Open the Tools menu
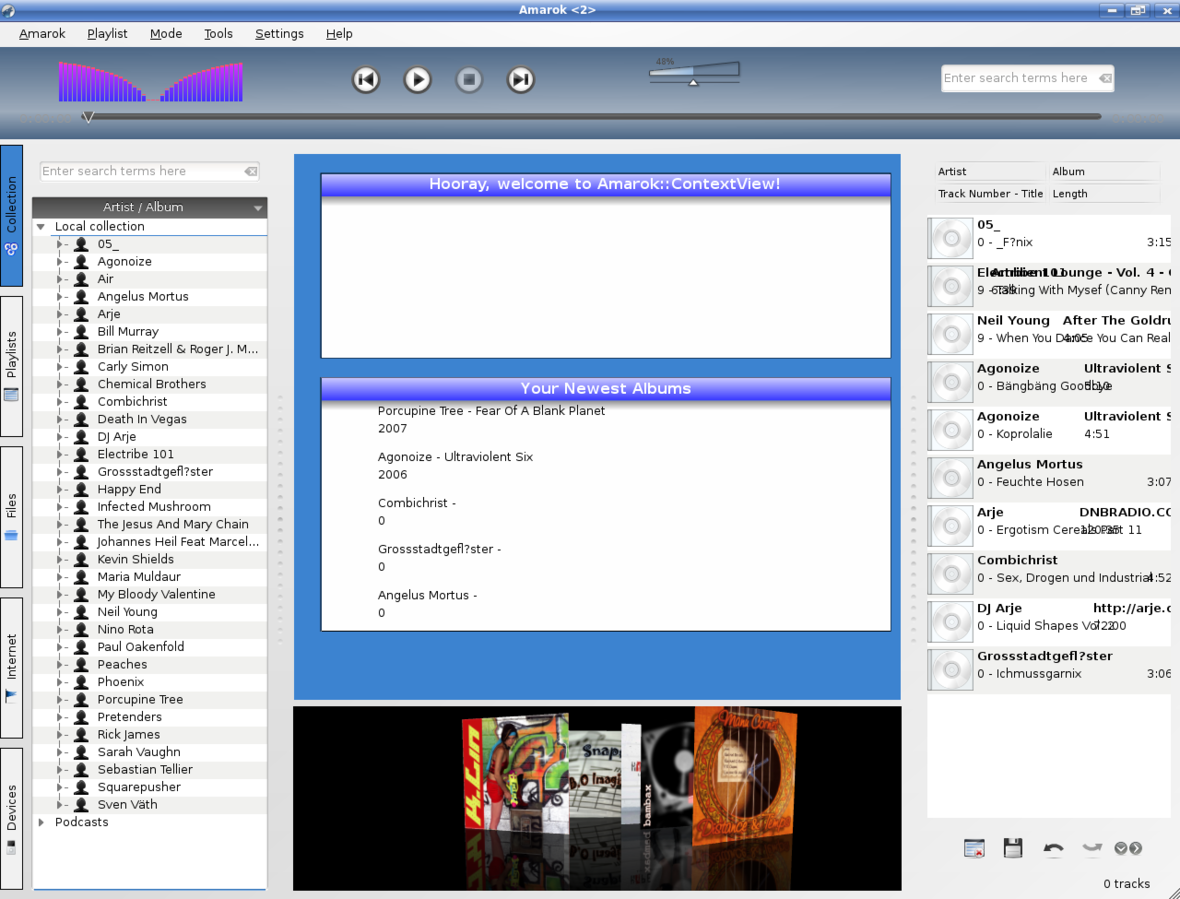This screenshot has height=899, width=1180. [218, 33]
